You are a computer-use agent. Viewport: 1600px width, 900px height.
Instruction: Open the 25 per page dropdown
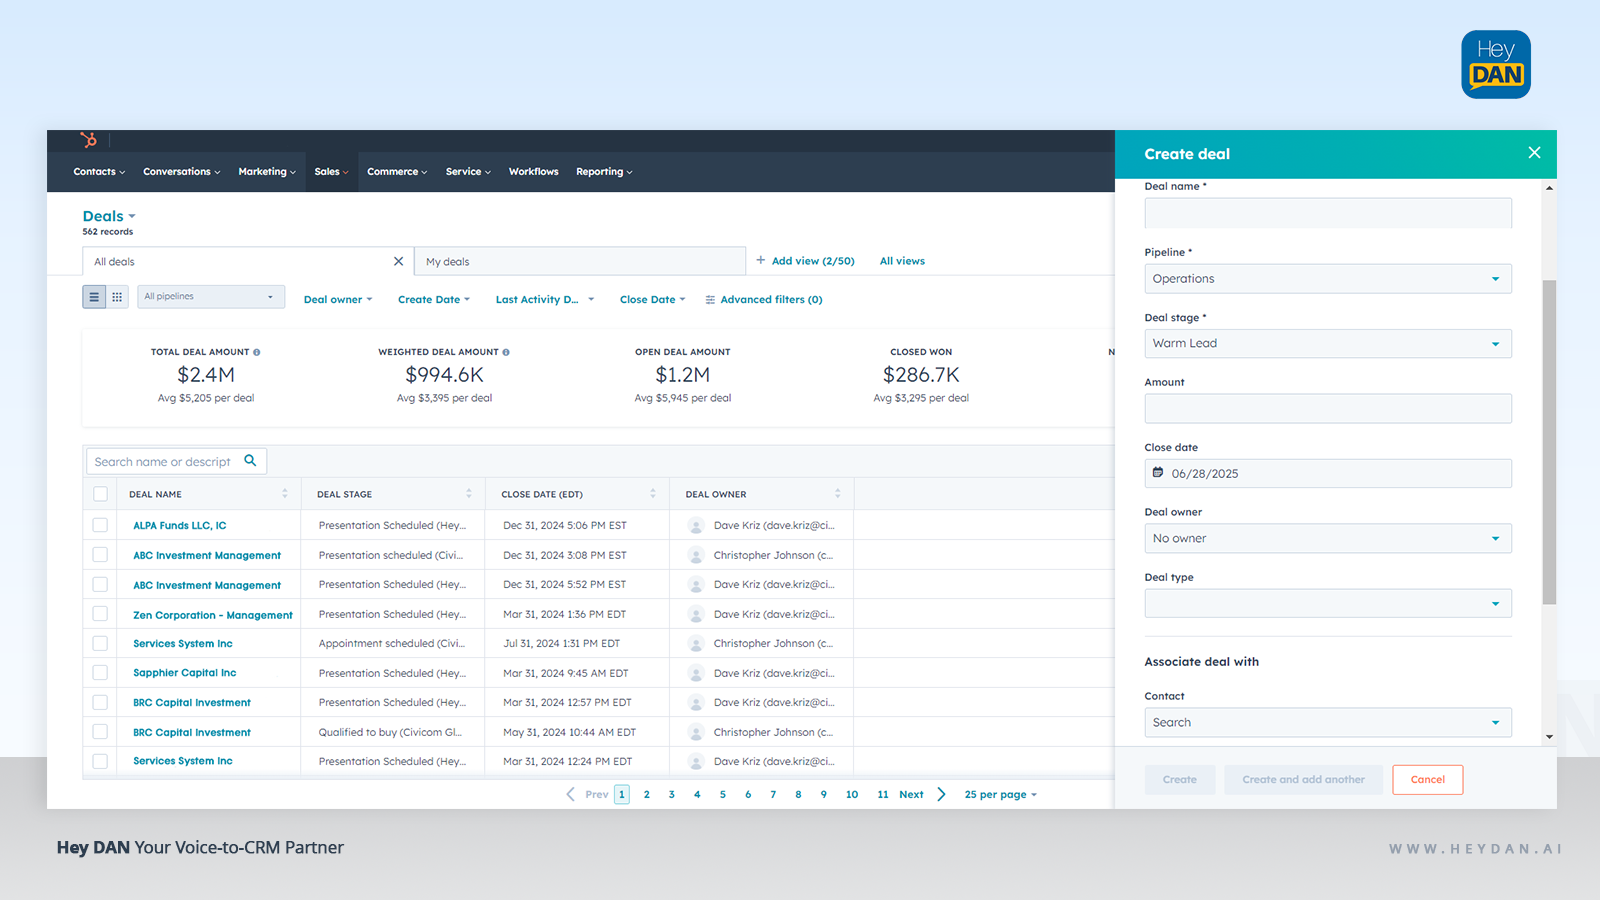pos(1000,793)
